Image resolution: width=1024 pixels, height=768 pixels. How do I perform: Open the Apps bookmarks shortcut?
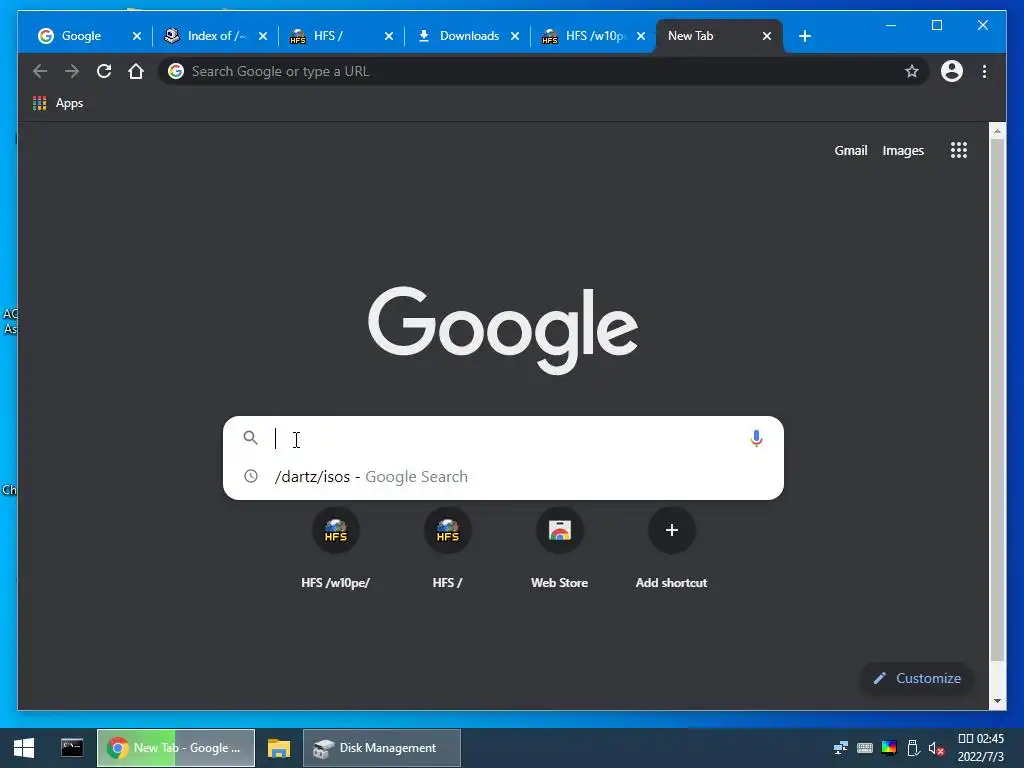pyautogui.click(x=58, y=103)
